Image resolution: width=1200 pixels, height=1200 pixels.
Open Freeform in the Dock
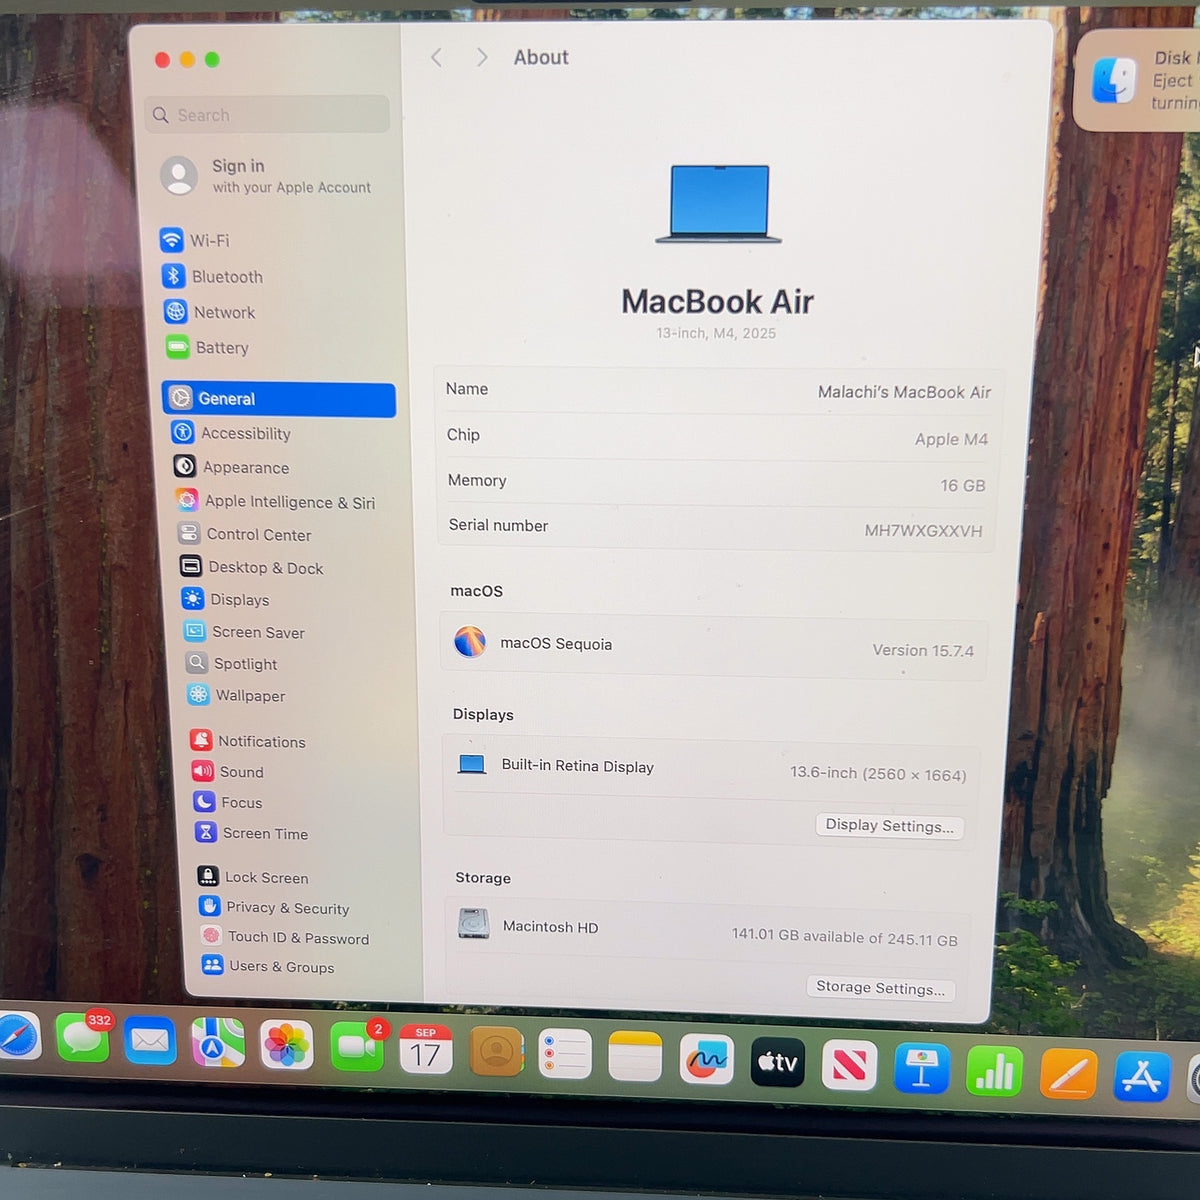coord(706,1059)
